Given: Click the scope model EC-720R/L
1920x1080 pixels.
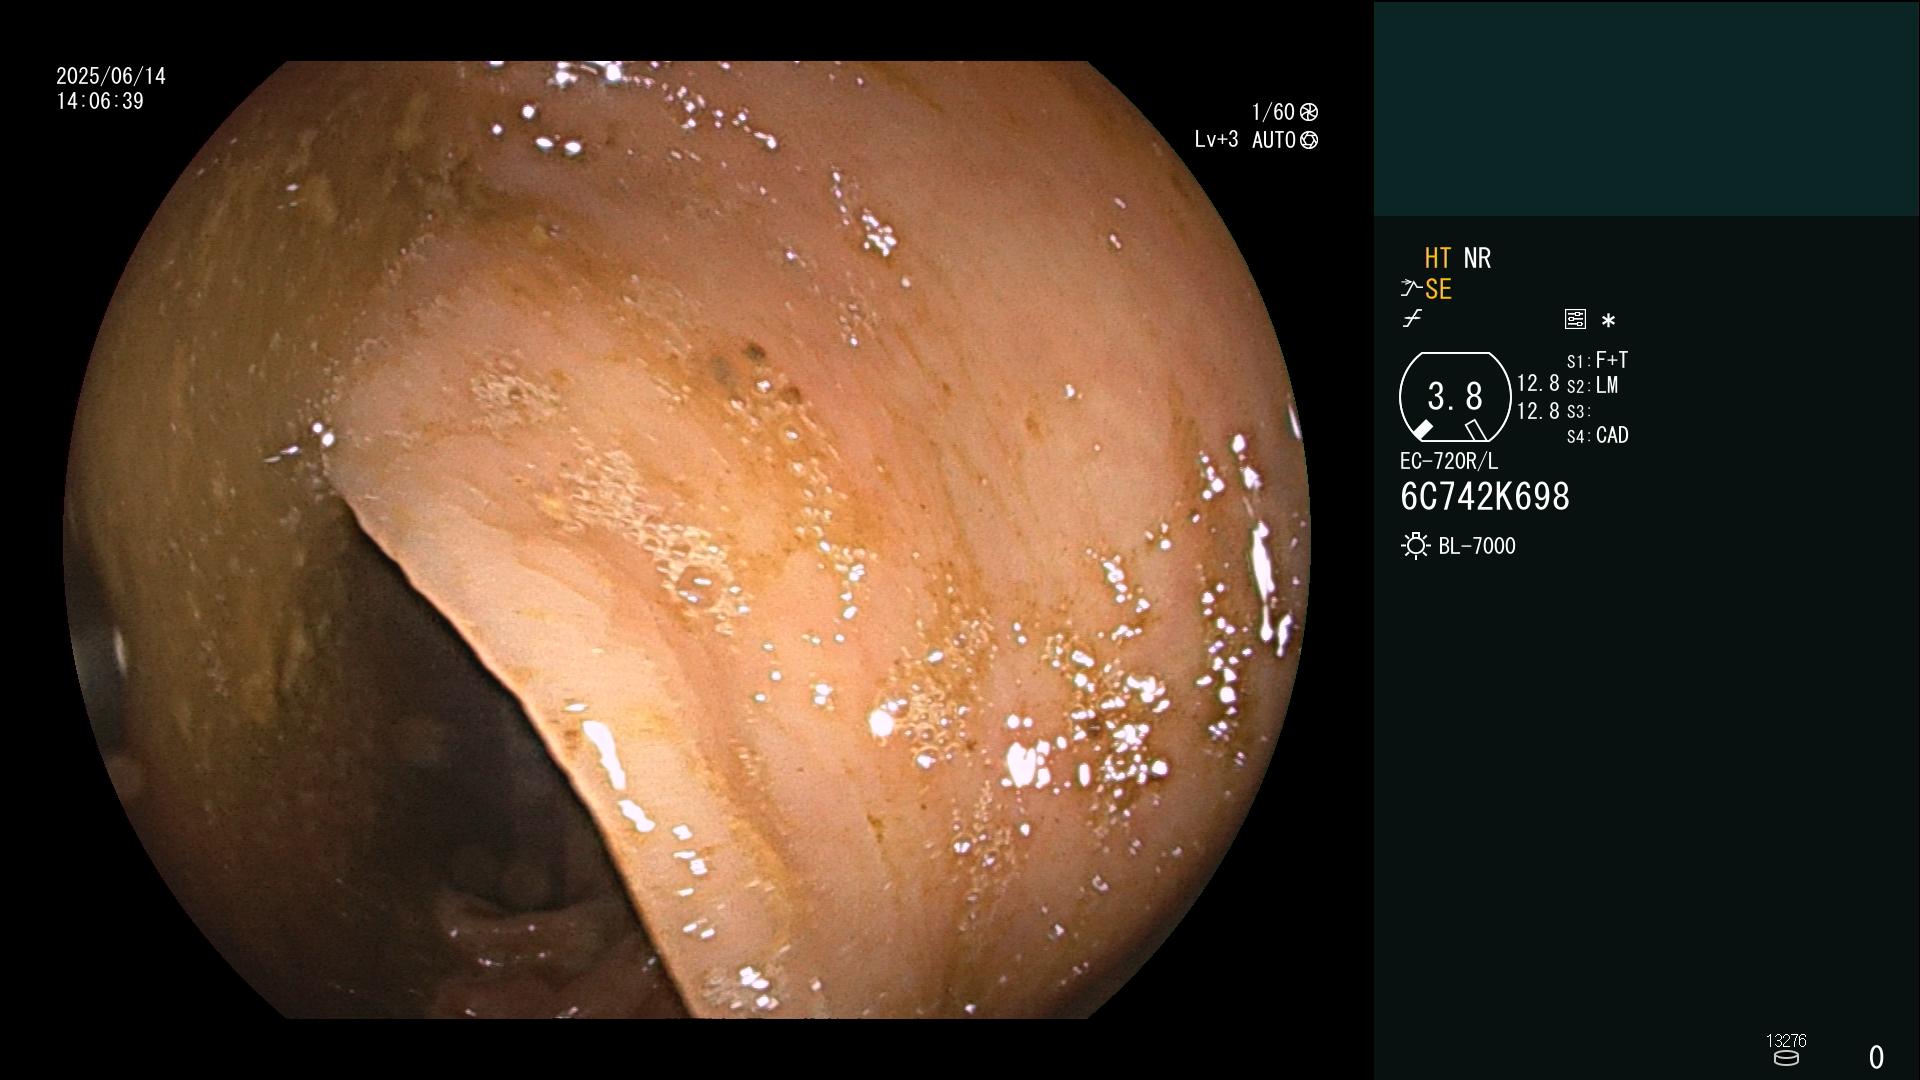Looking at the screenshot, I should pyautogui.click(x=1449, y=461).
